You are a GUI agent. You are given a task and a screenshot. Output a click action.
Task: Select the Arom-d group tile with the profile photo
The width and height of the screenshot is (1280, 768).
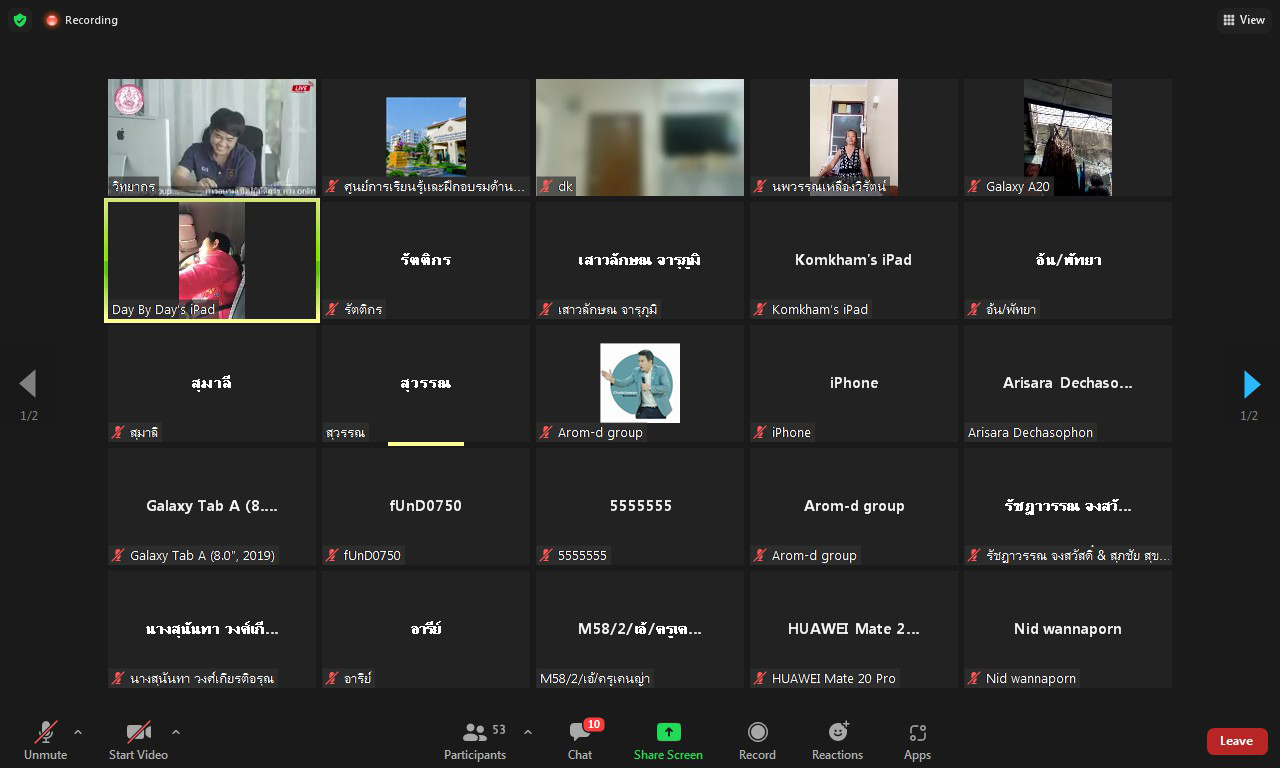click(x=640, y=383)
